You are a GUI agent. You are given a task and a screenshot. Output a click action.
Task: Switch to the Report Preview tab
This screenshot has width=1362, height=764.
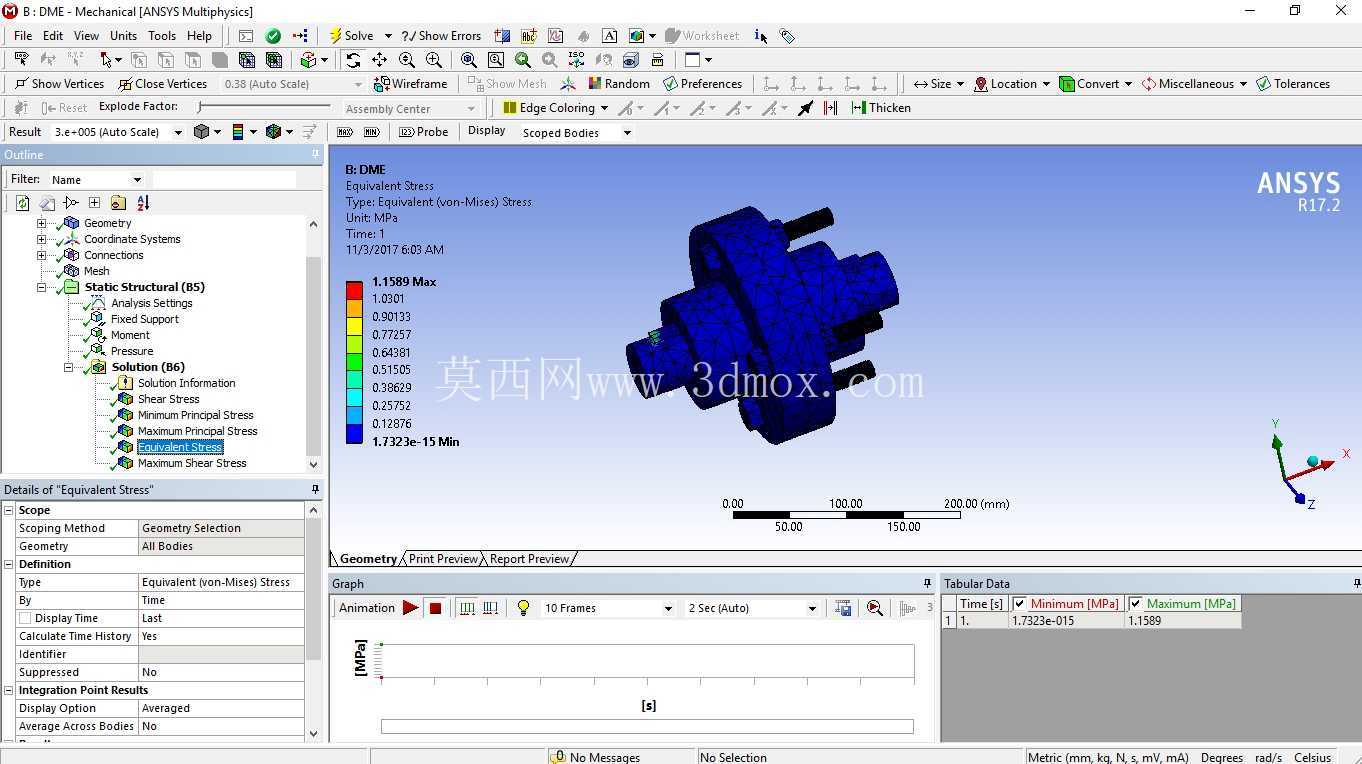point(529,559)
